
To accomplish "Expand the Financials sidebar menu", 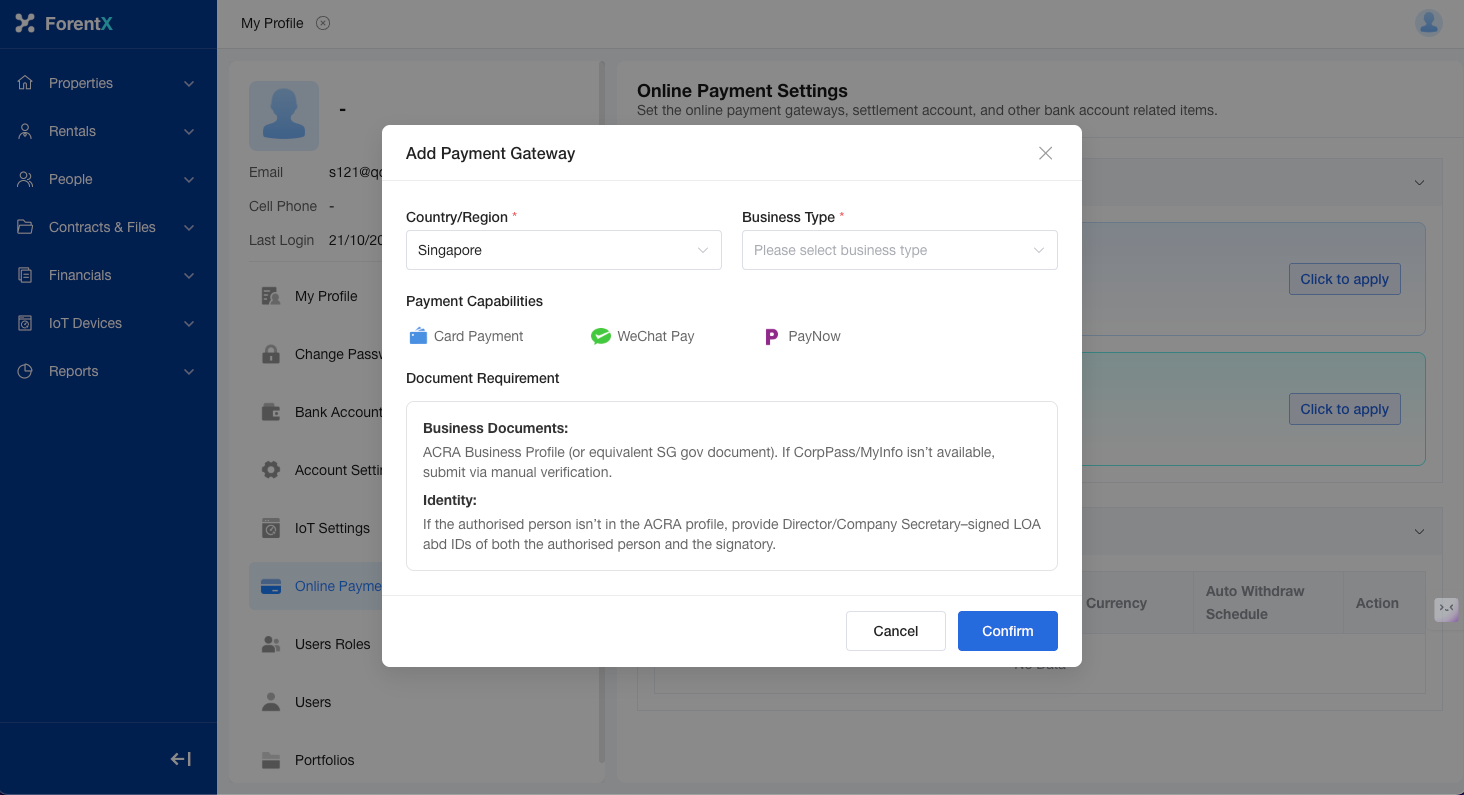I will [x=108, y=275].
